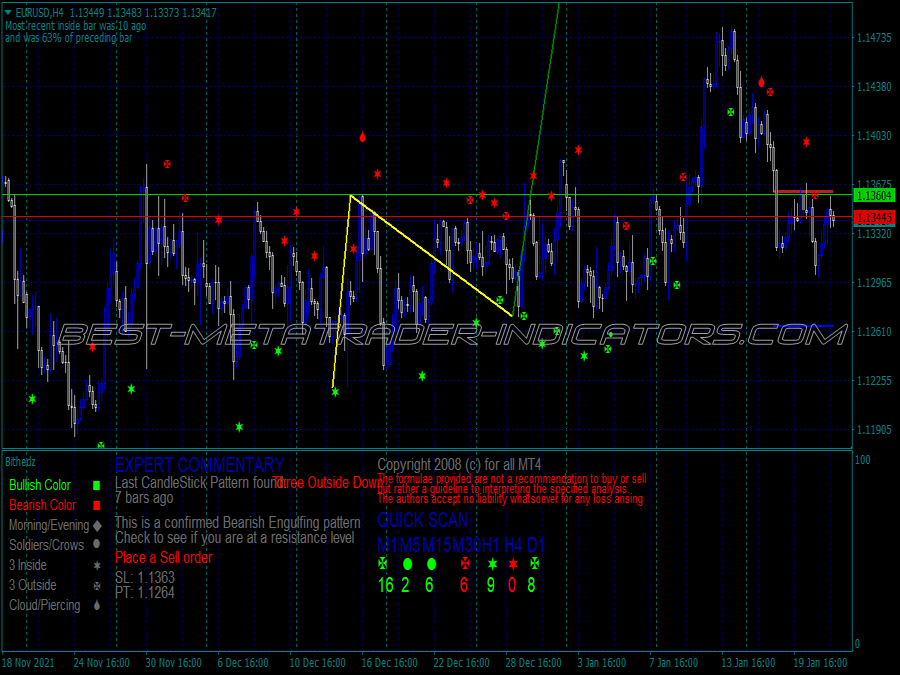Click the red teardrop marker near 16 Dec
Image resolution: width=900 pixels, height=675 pixels.
pyautogui.click(x=362, y=137)
